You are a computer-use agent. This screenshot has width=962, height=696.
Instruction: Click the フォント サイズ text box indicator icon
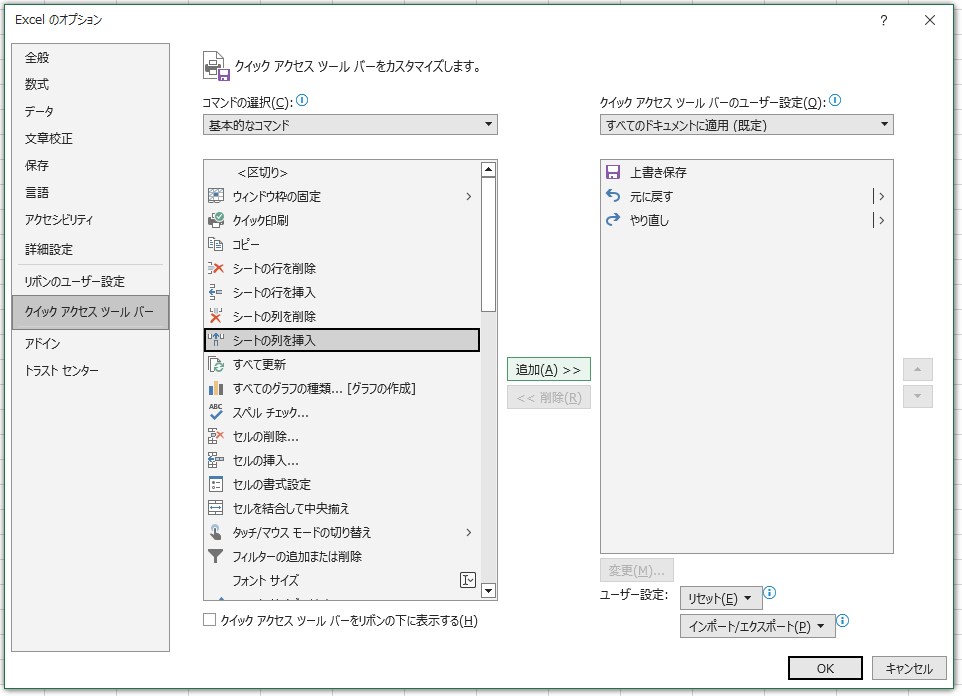[468, 580]
